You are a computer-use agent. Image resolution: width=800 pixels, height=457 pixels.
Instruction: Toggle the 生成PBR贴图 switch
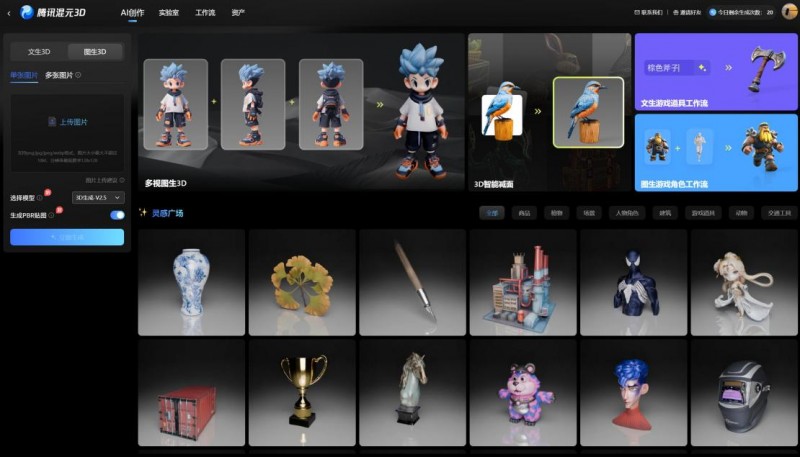[117, 215]
